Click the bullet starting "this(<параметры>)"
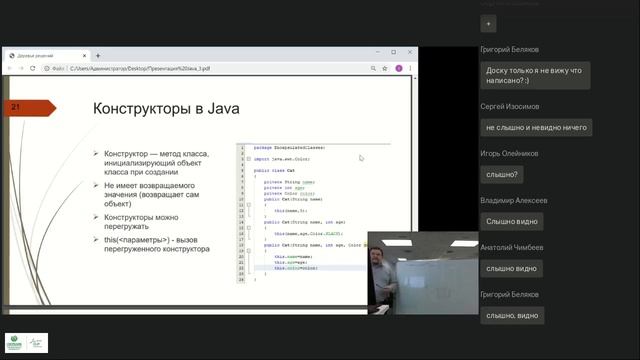 pos(157,244)
